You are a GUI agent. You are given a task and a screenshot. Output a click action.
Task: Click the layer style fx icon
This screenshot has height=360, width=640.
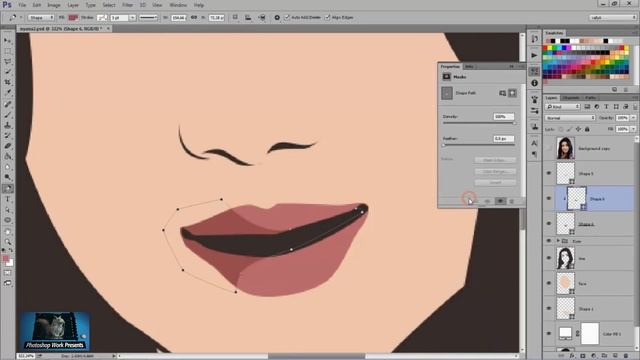click(x=572, y=356)
